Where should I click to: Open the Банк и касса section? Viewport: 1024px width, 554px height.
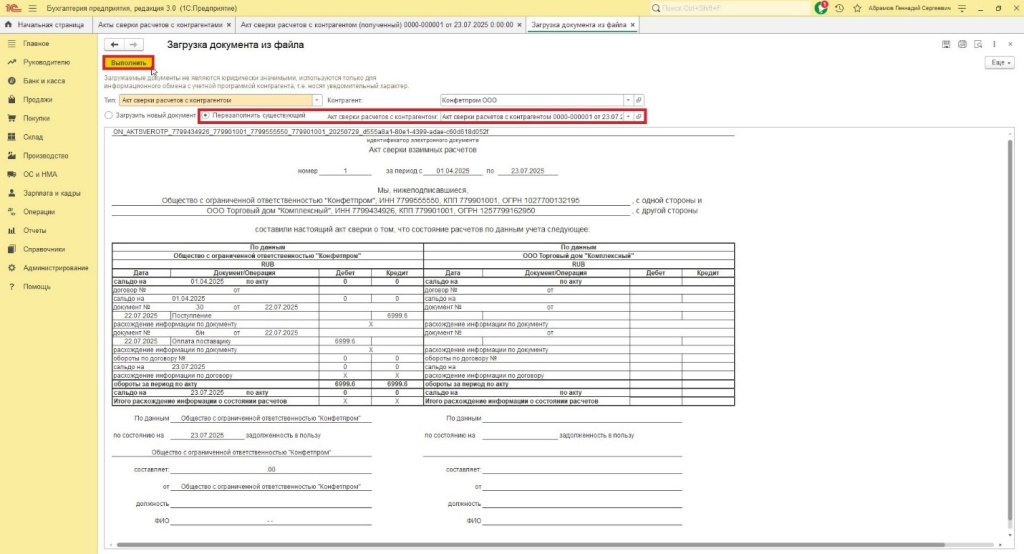[44, 80]
